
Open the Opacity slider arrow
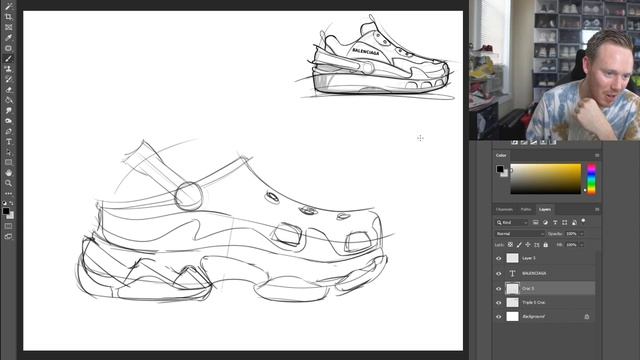click(x=582, y=233)
